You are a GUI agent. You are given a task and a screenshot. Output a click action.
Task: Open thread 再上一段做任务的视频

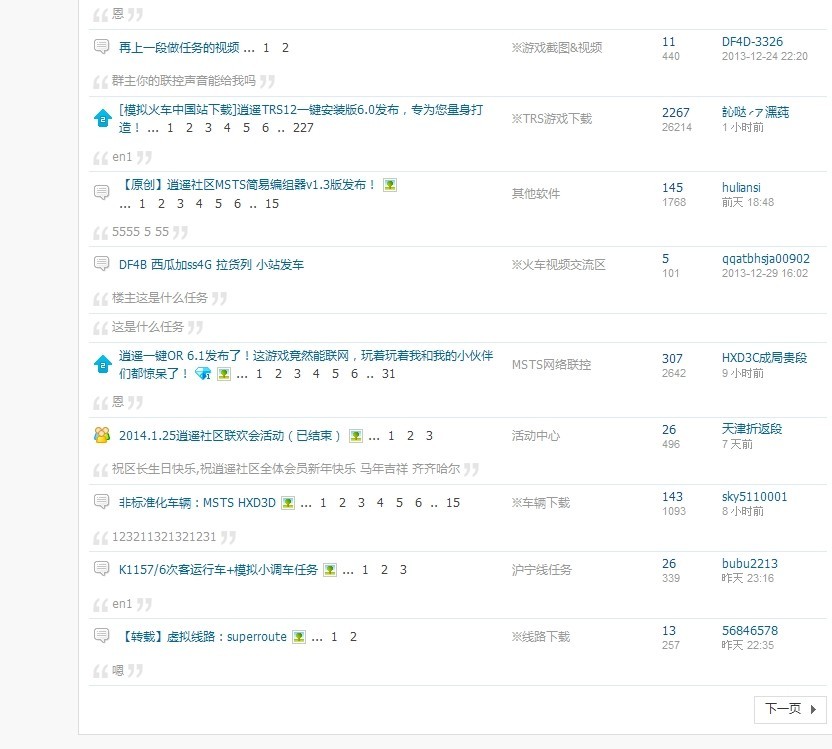178,47
